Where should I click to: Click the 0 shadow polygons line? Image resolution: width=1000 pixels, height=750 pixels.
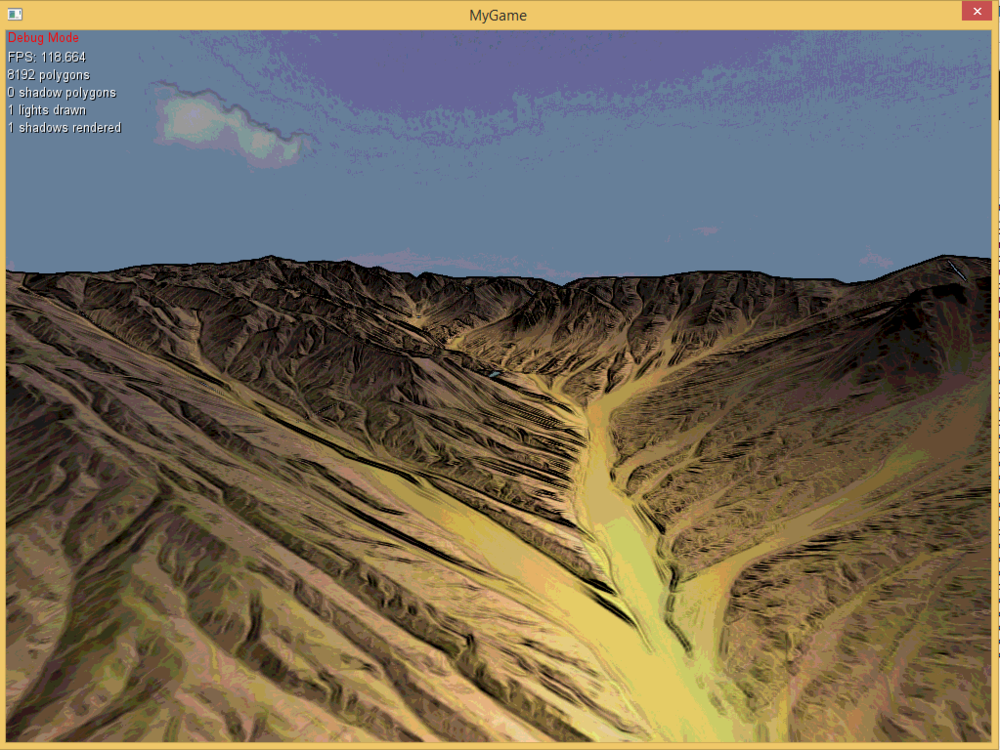click(61, 92)
